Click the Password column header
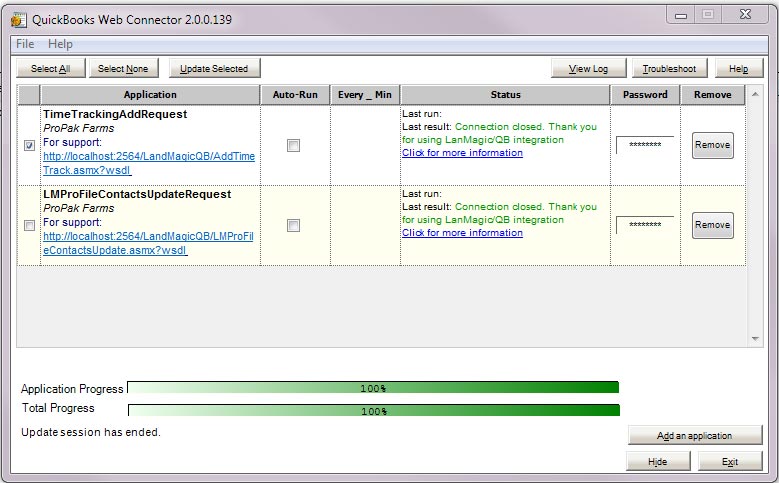The image size is (779, 483). (x=645, y=94)
